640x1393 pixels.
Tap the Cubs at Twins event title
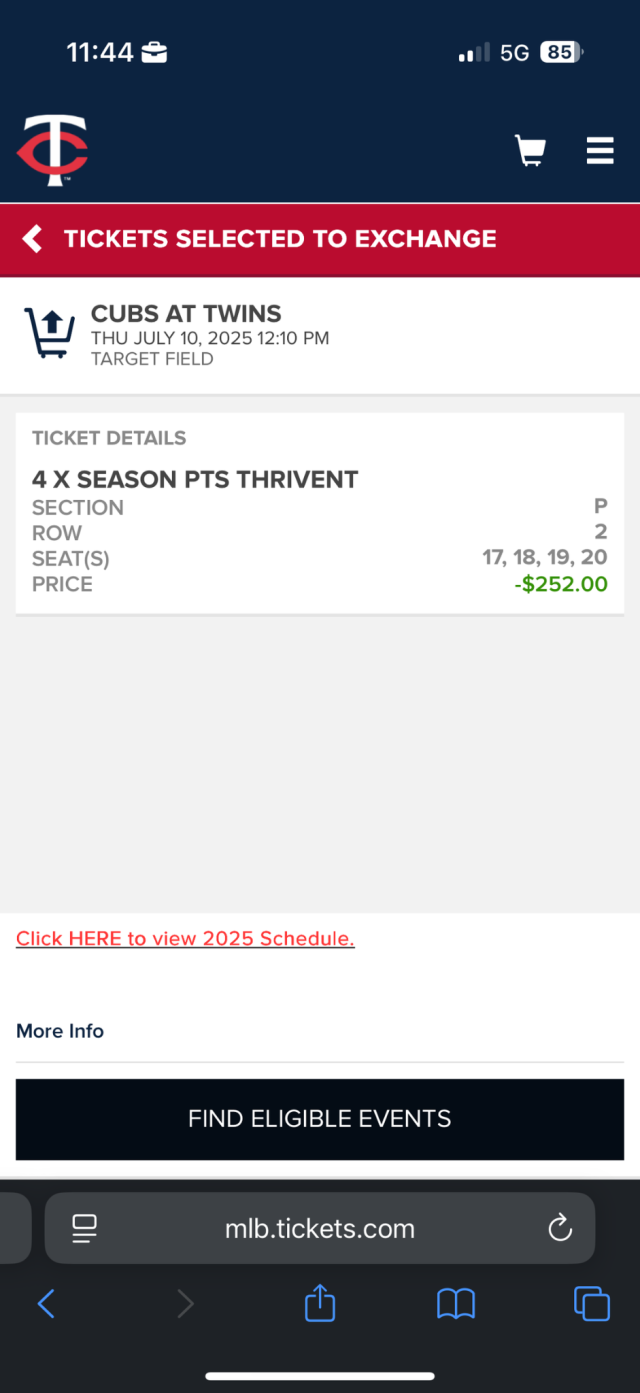pos(186,314)
